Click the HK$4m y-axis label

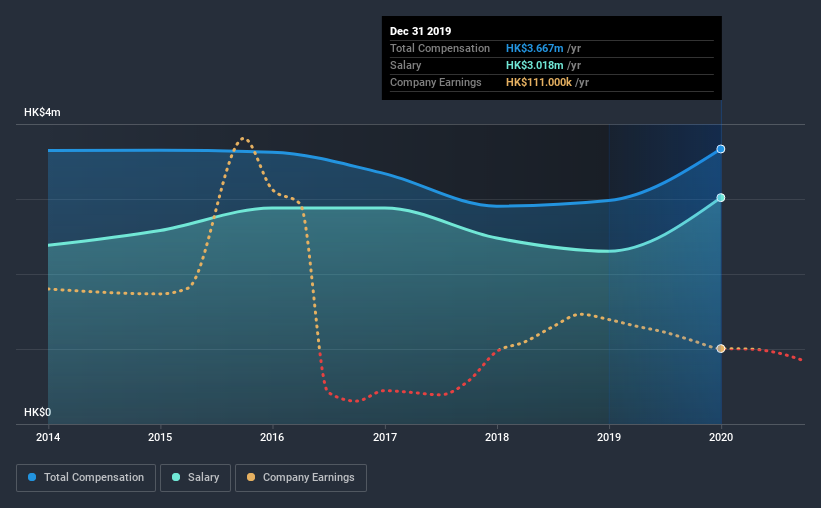coord(42,113)
